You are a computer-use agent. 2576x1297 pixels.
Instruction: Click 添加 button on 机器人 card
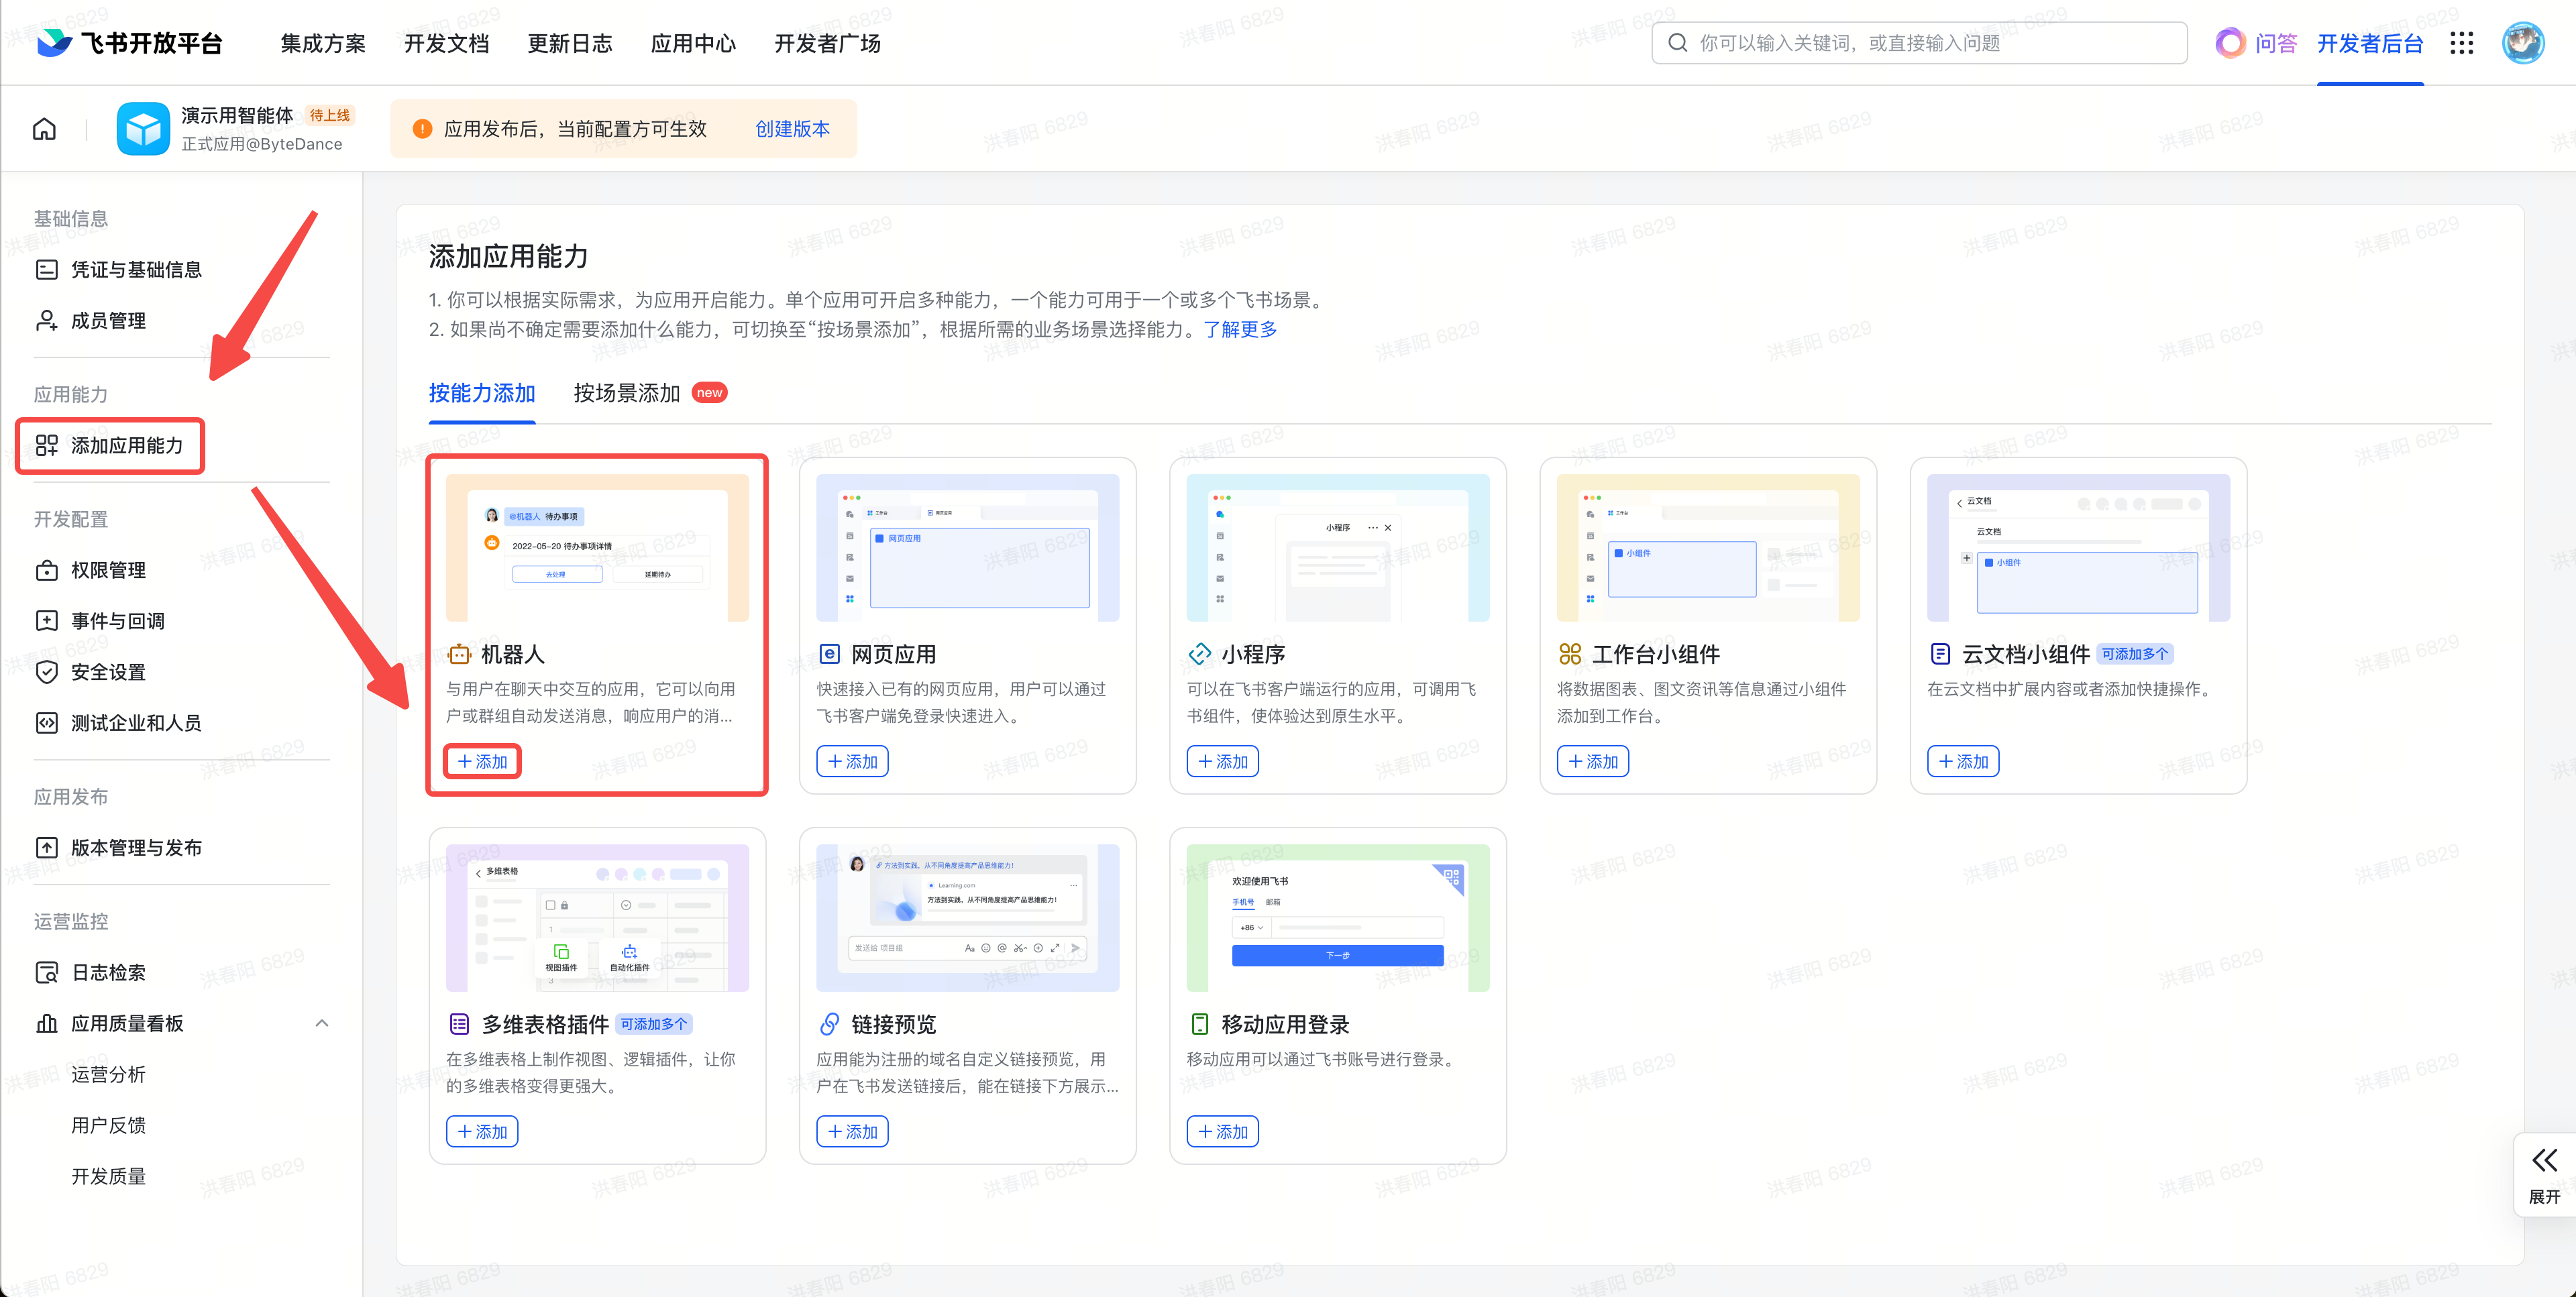tap(482, 762)
